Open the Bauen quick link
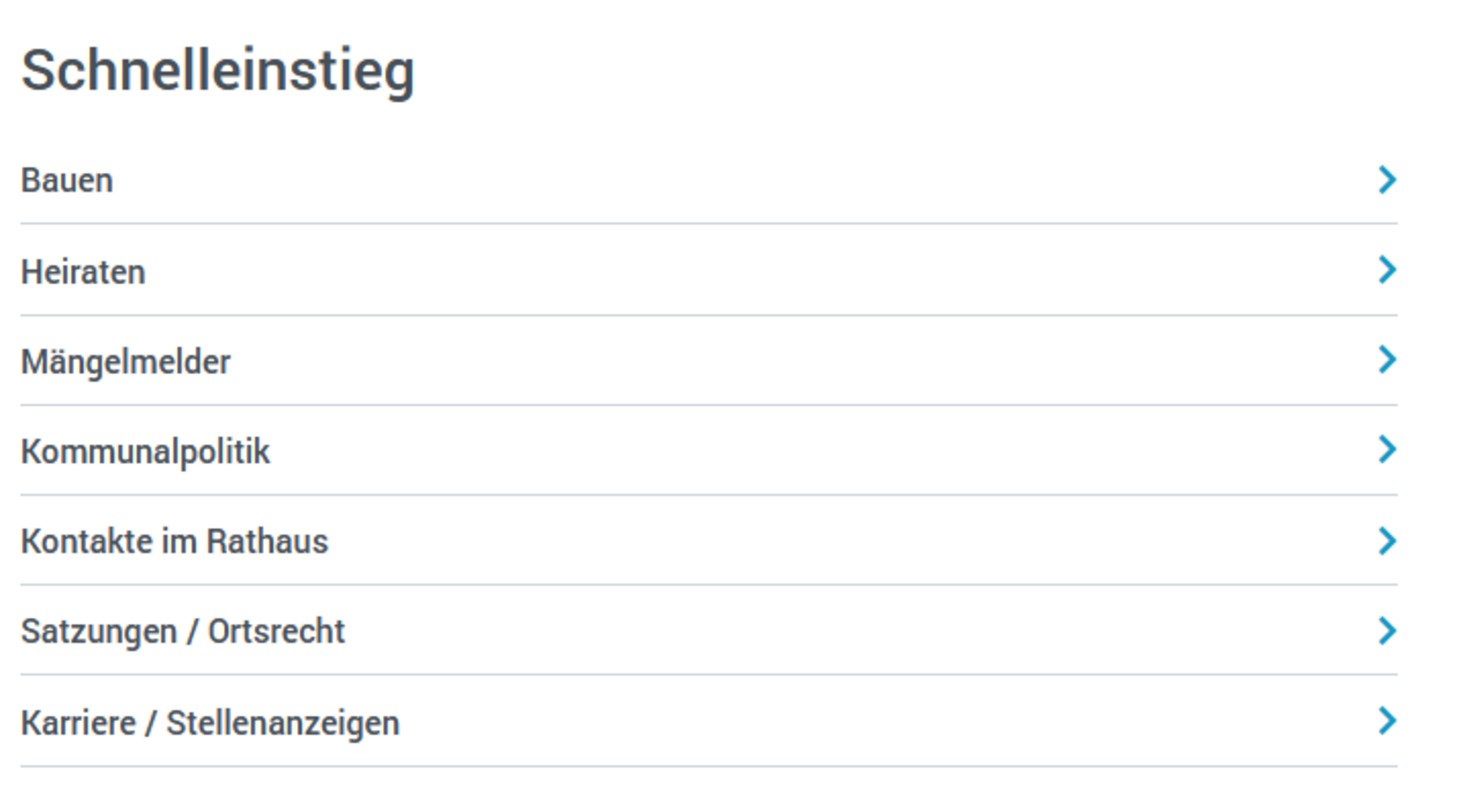1459x800 pixels. tap(67, 181)
